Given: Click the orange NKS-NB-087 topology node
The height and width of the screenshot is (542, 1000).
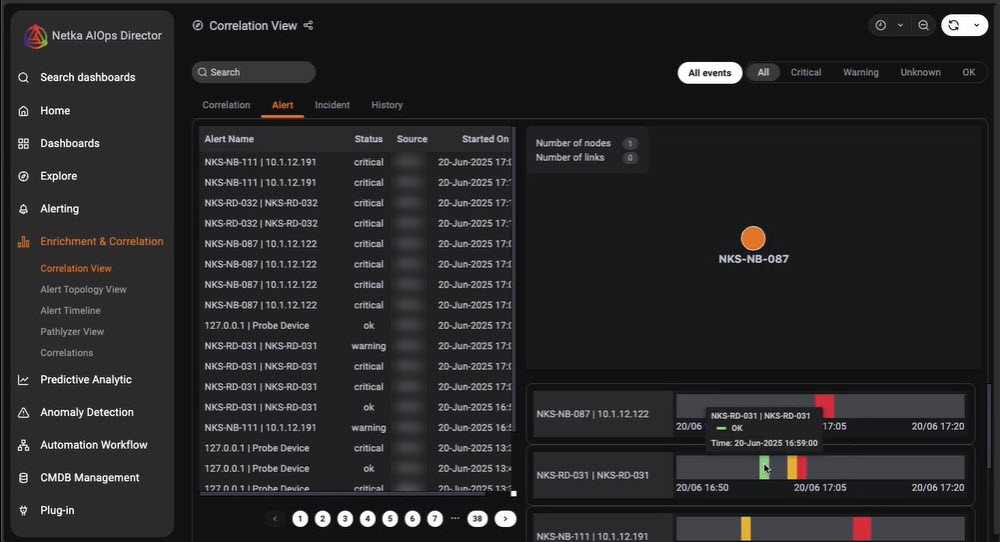Looking at the screenshot, I should [753, 238].
